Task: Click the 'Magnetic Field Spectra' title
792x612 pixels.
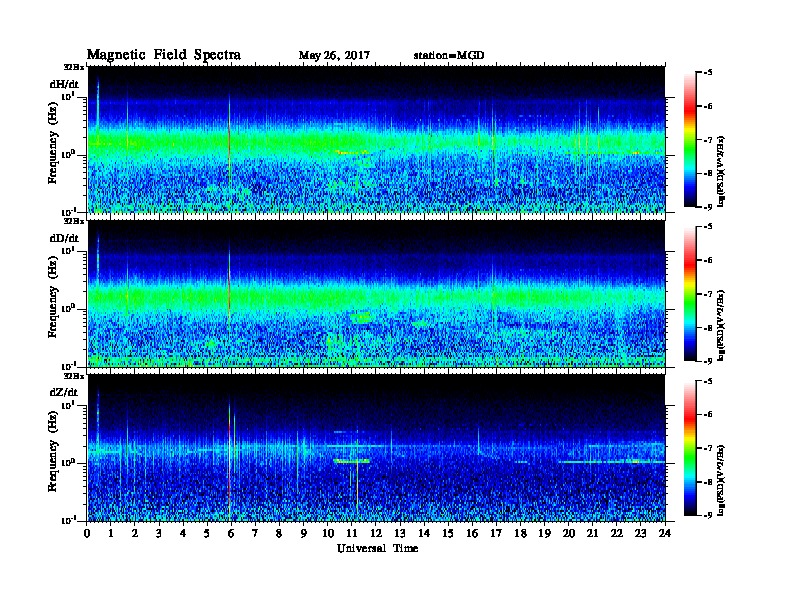Action: (x=164, y=55)
